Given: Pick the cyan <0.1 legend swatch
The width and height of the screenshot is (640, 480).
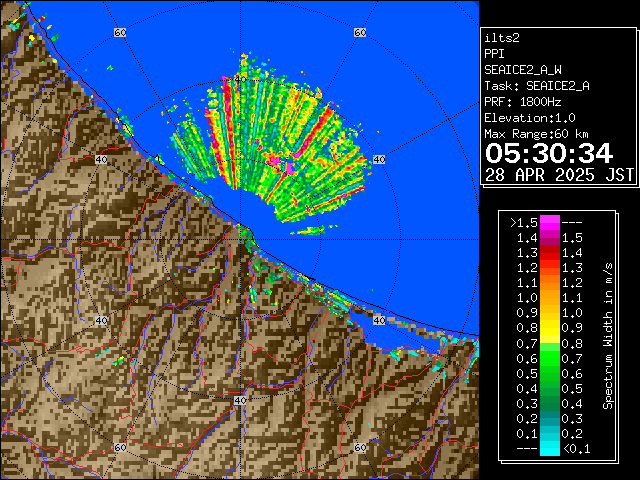Looking at the screenshot, I should 550,449.
